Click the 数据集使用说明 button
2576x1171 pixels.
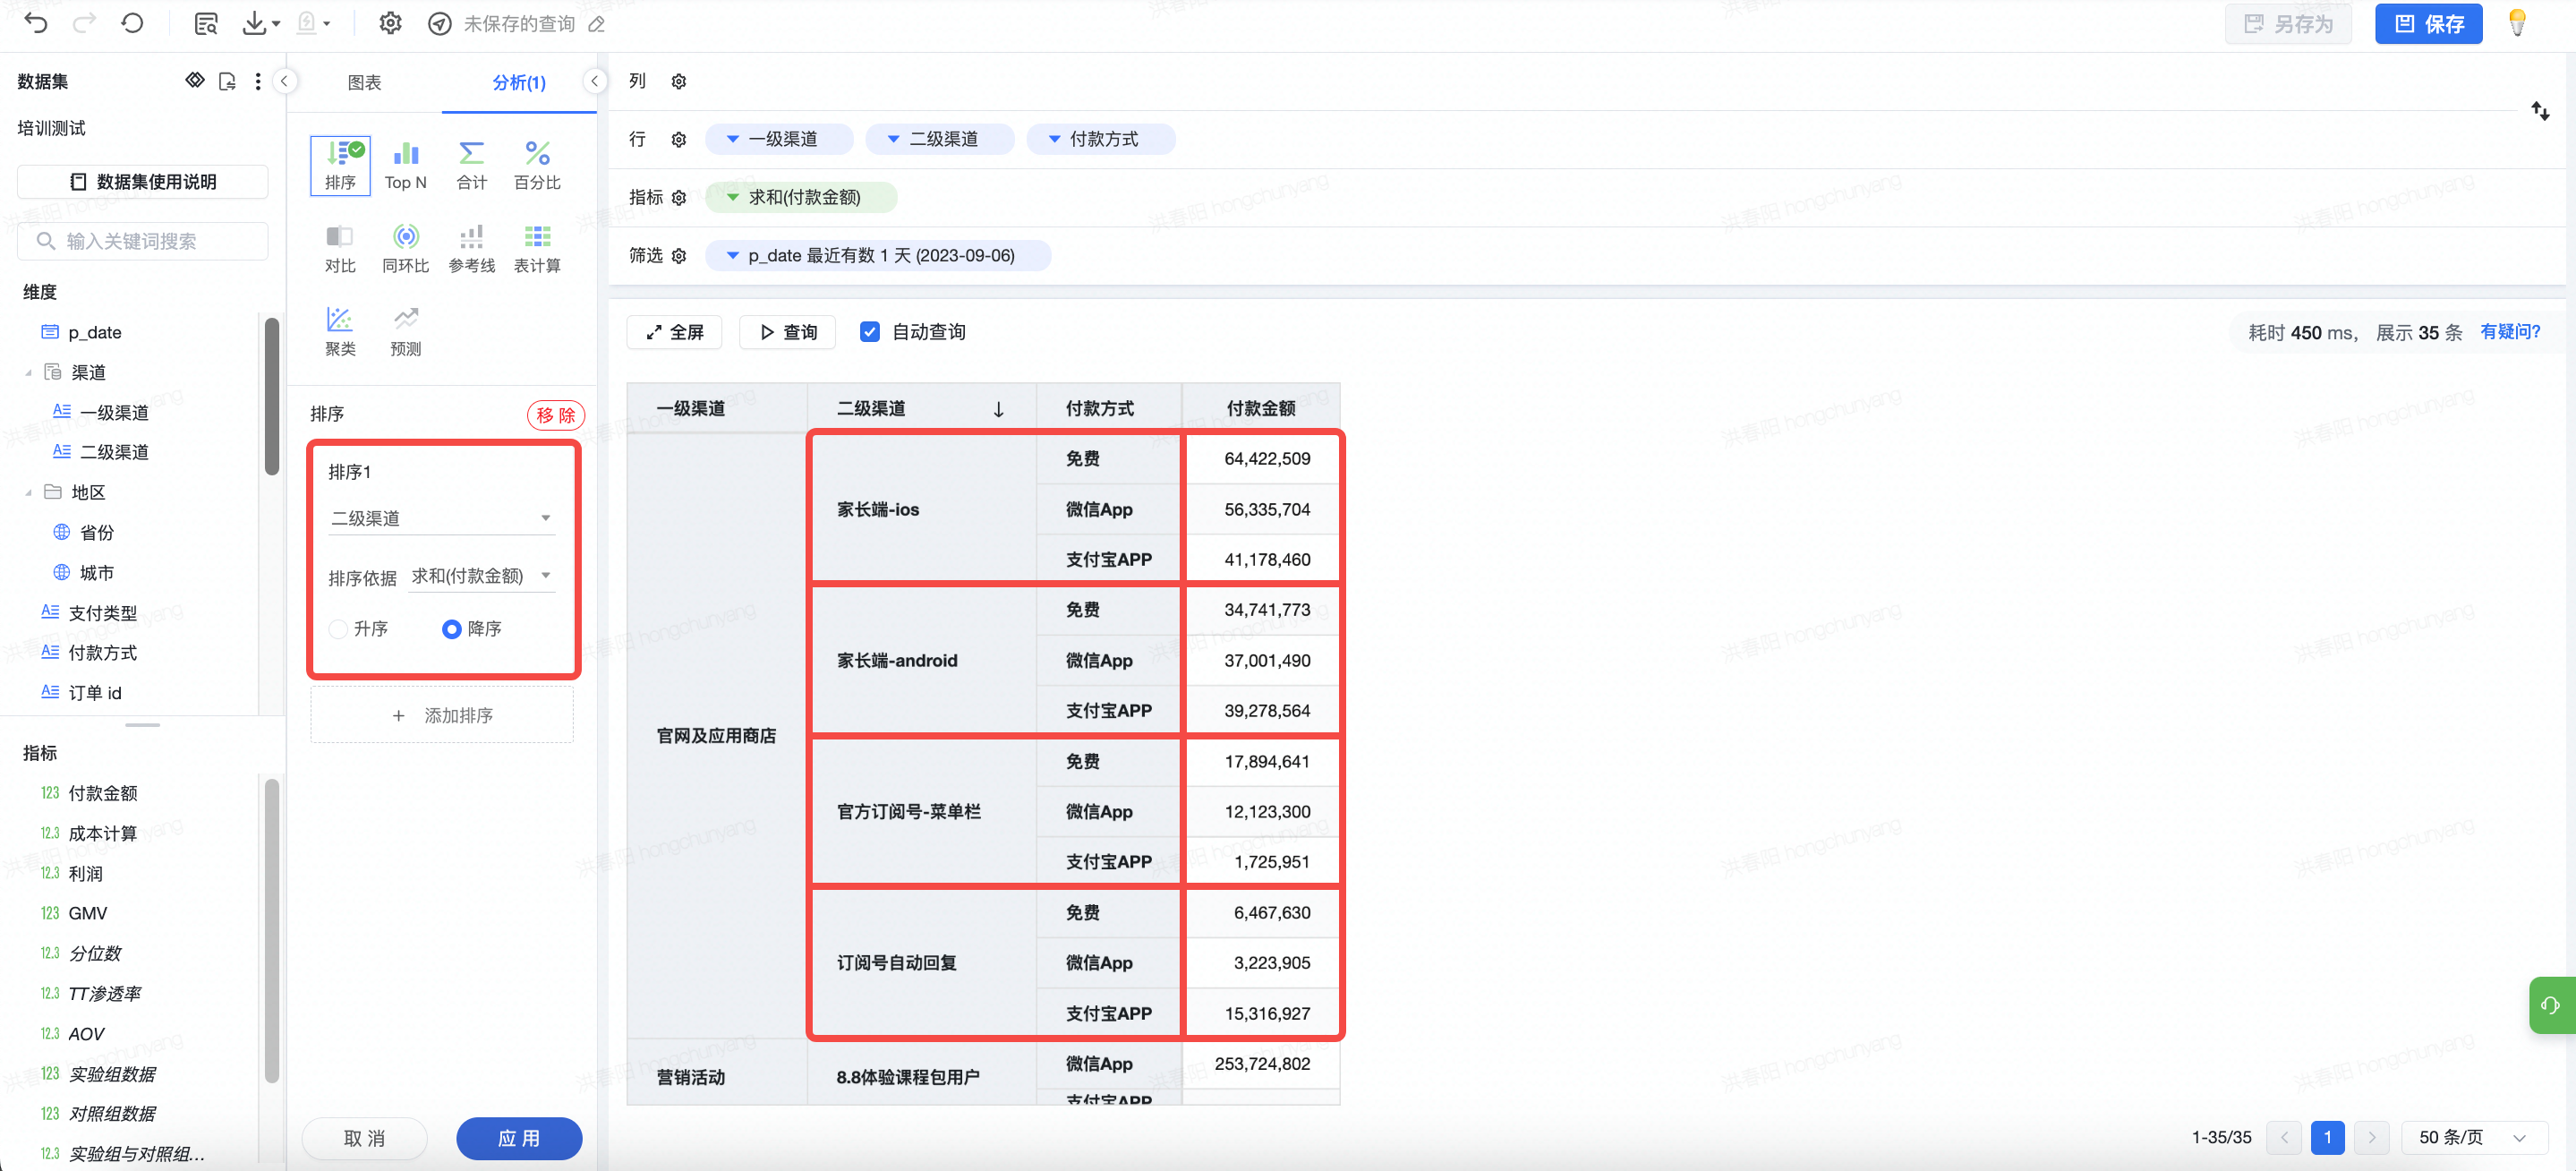(x=142, y=181)
